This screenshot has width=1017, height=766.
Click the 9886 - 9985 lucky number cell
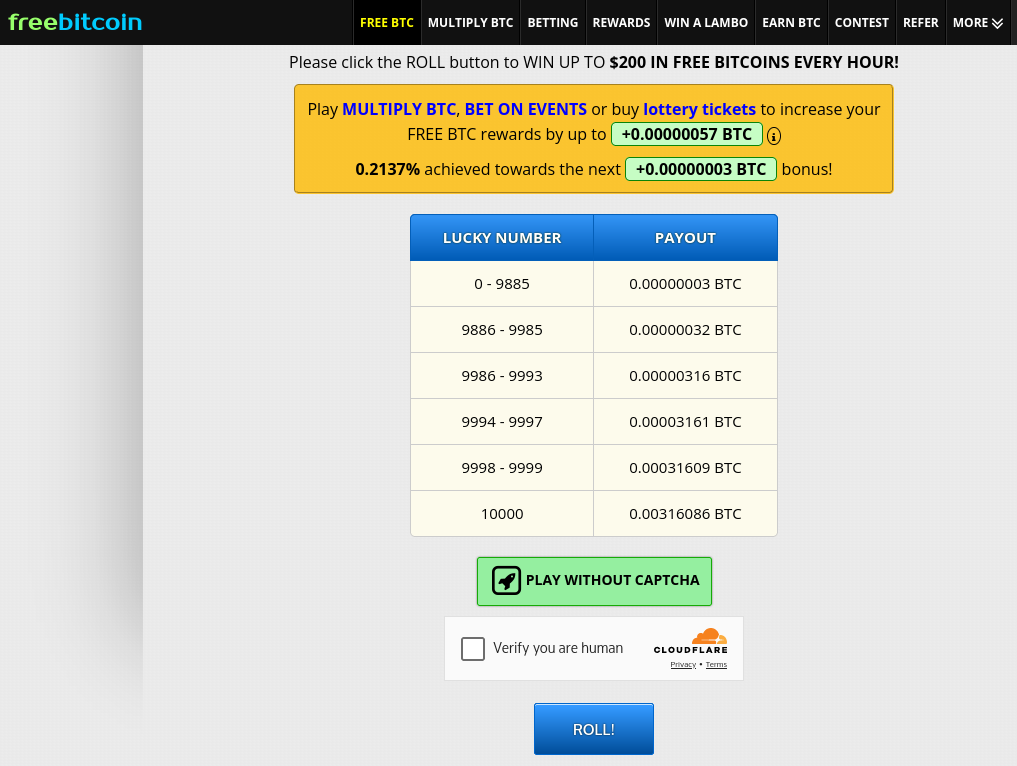[502, 330]
